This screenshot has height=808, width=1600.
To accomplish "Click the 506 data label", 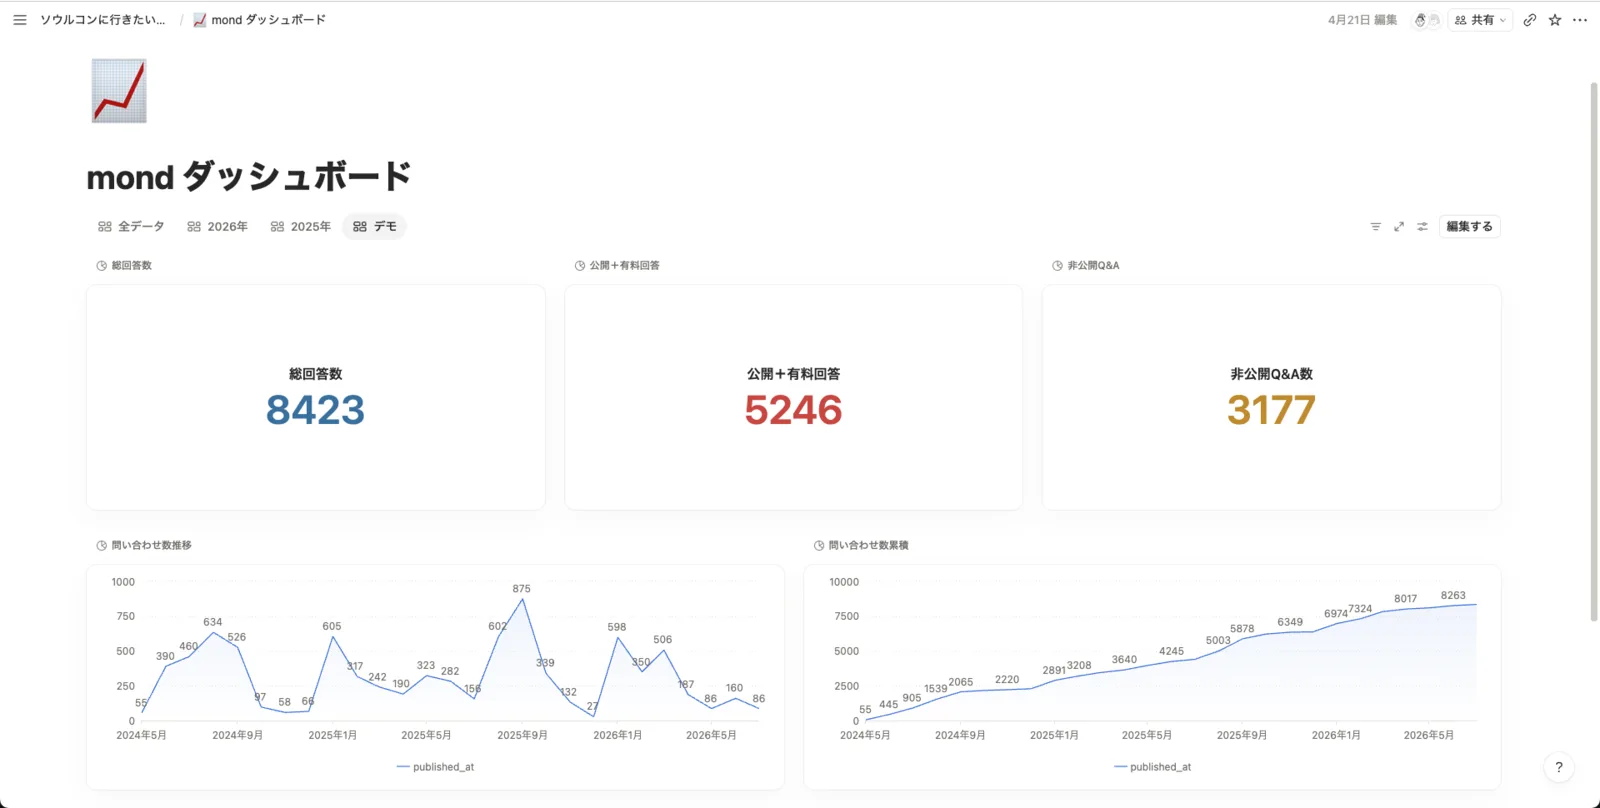I will pos(662,639).
